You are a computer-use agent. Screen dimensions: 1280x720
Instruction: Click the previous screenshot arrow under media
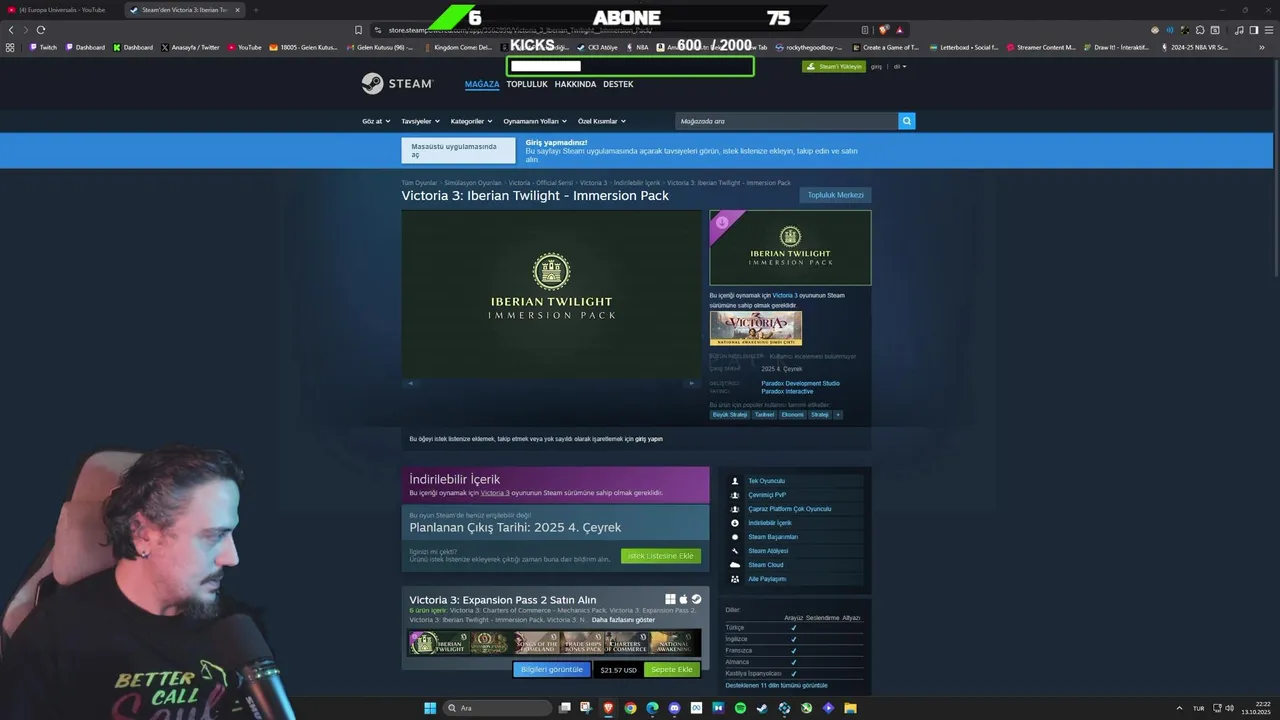pyautogui.click(x=409, y=383)
